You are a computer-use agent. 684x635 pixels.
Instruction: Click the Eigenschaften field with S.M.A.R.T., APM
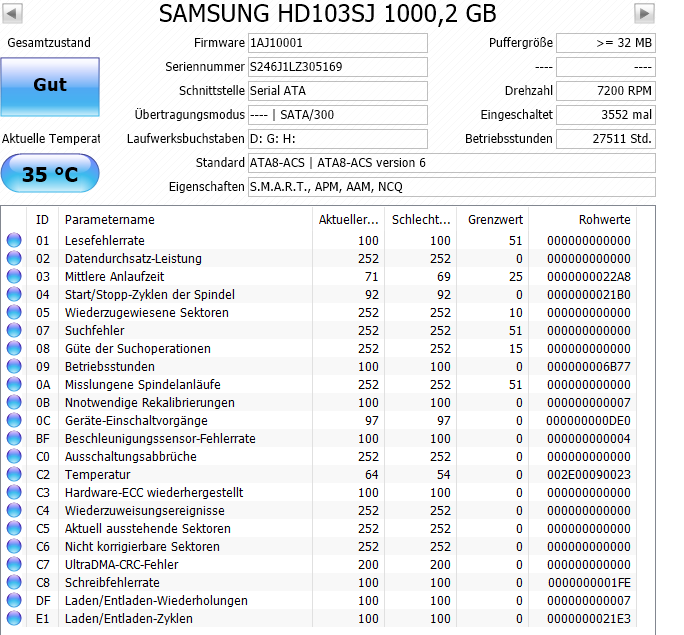click(x=452, y=187)
